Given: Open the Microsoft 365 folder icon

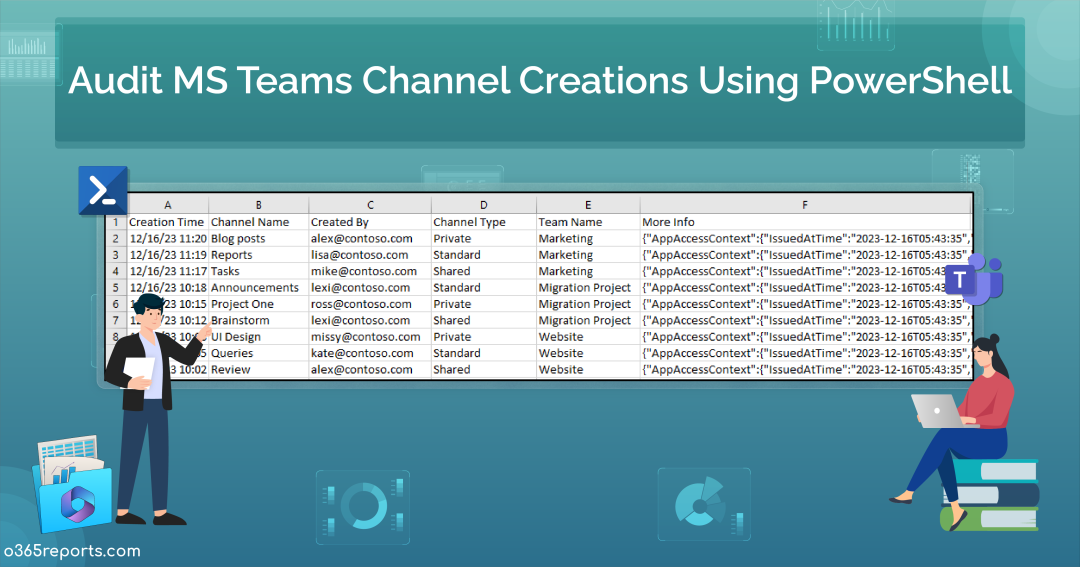Looking at the screenshot, I should 72,484.
